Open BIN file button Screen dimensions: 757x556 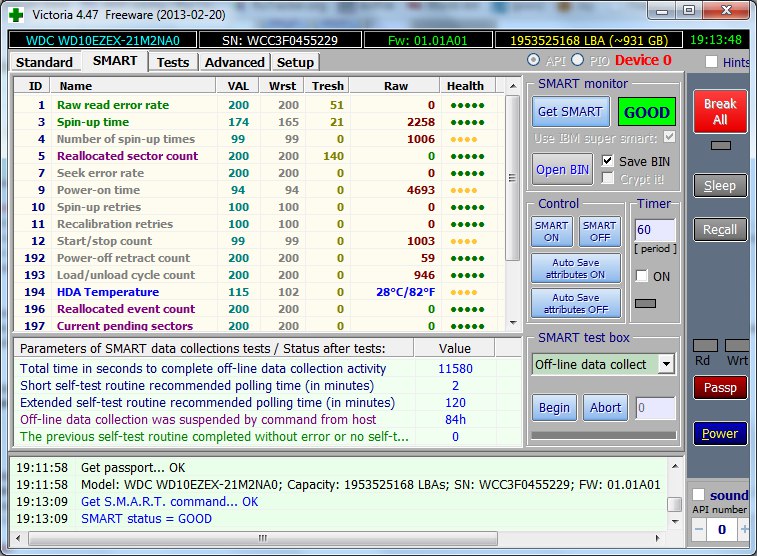562,169
